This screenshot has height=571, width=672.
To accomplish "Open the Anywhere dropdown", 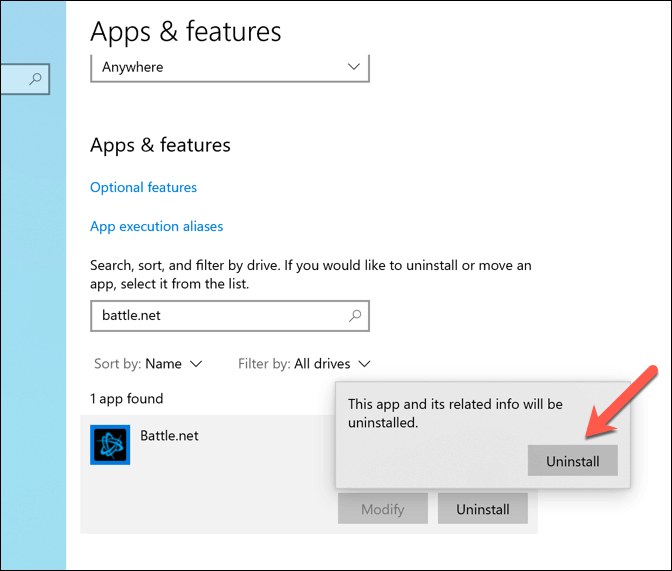I will click(229, 68).
